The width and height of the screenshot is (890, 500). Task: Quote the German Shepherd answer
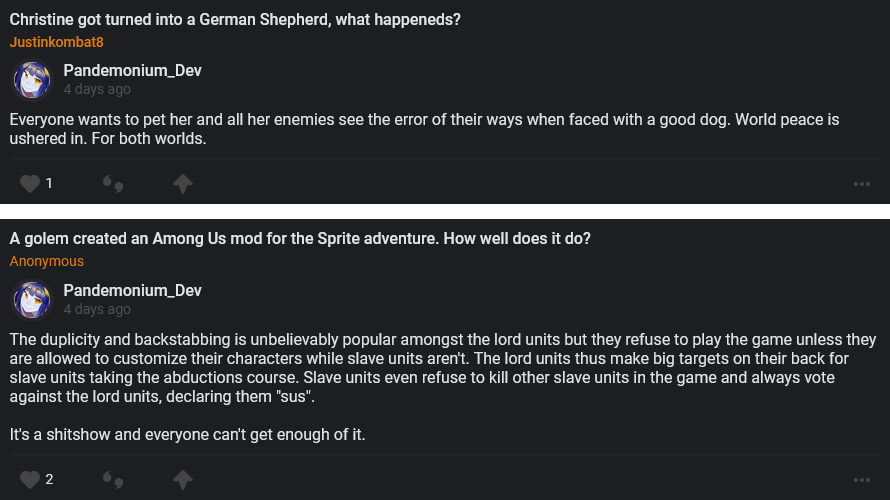coord(113,183)
